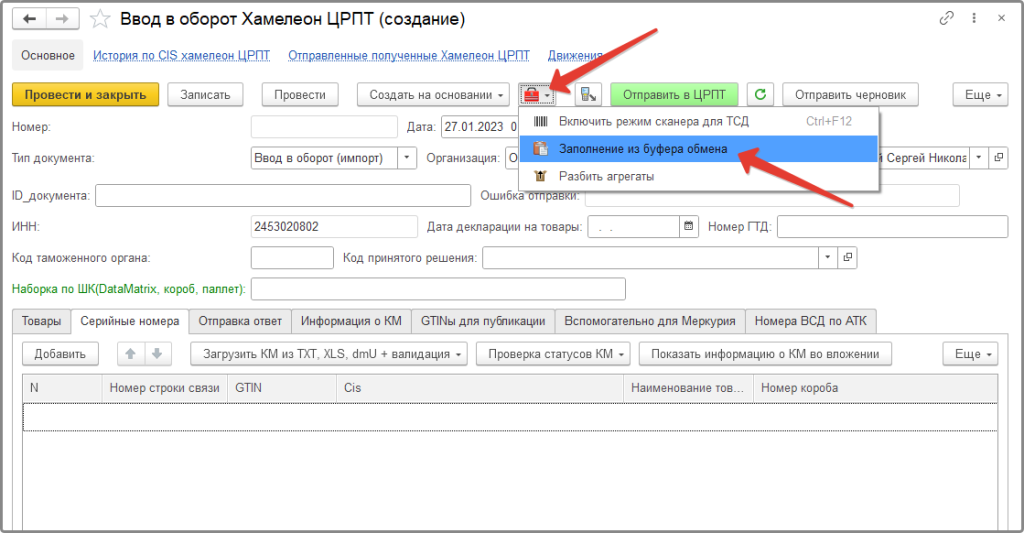Click Провести и закрыть button

coord(86,95)
